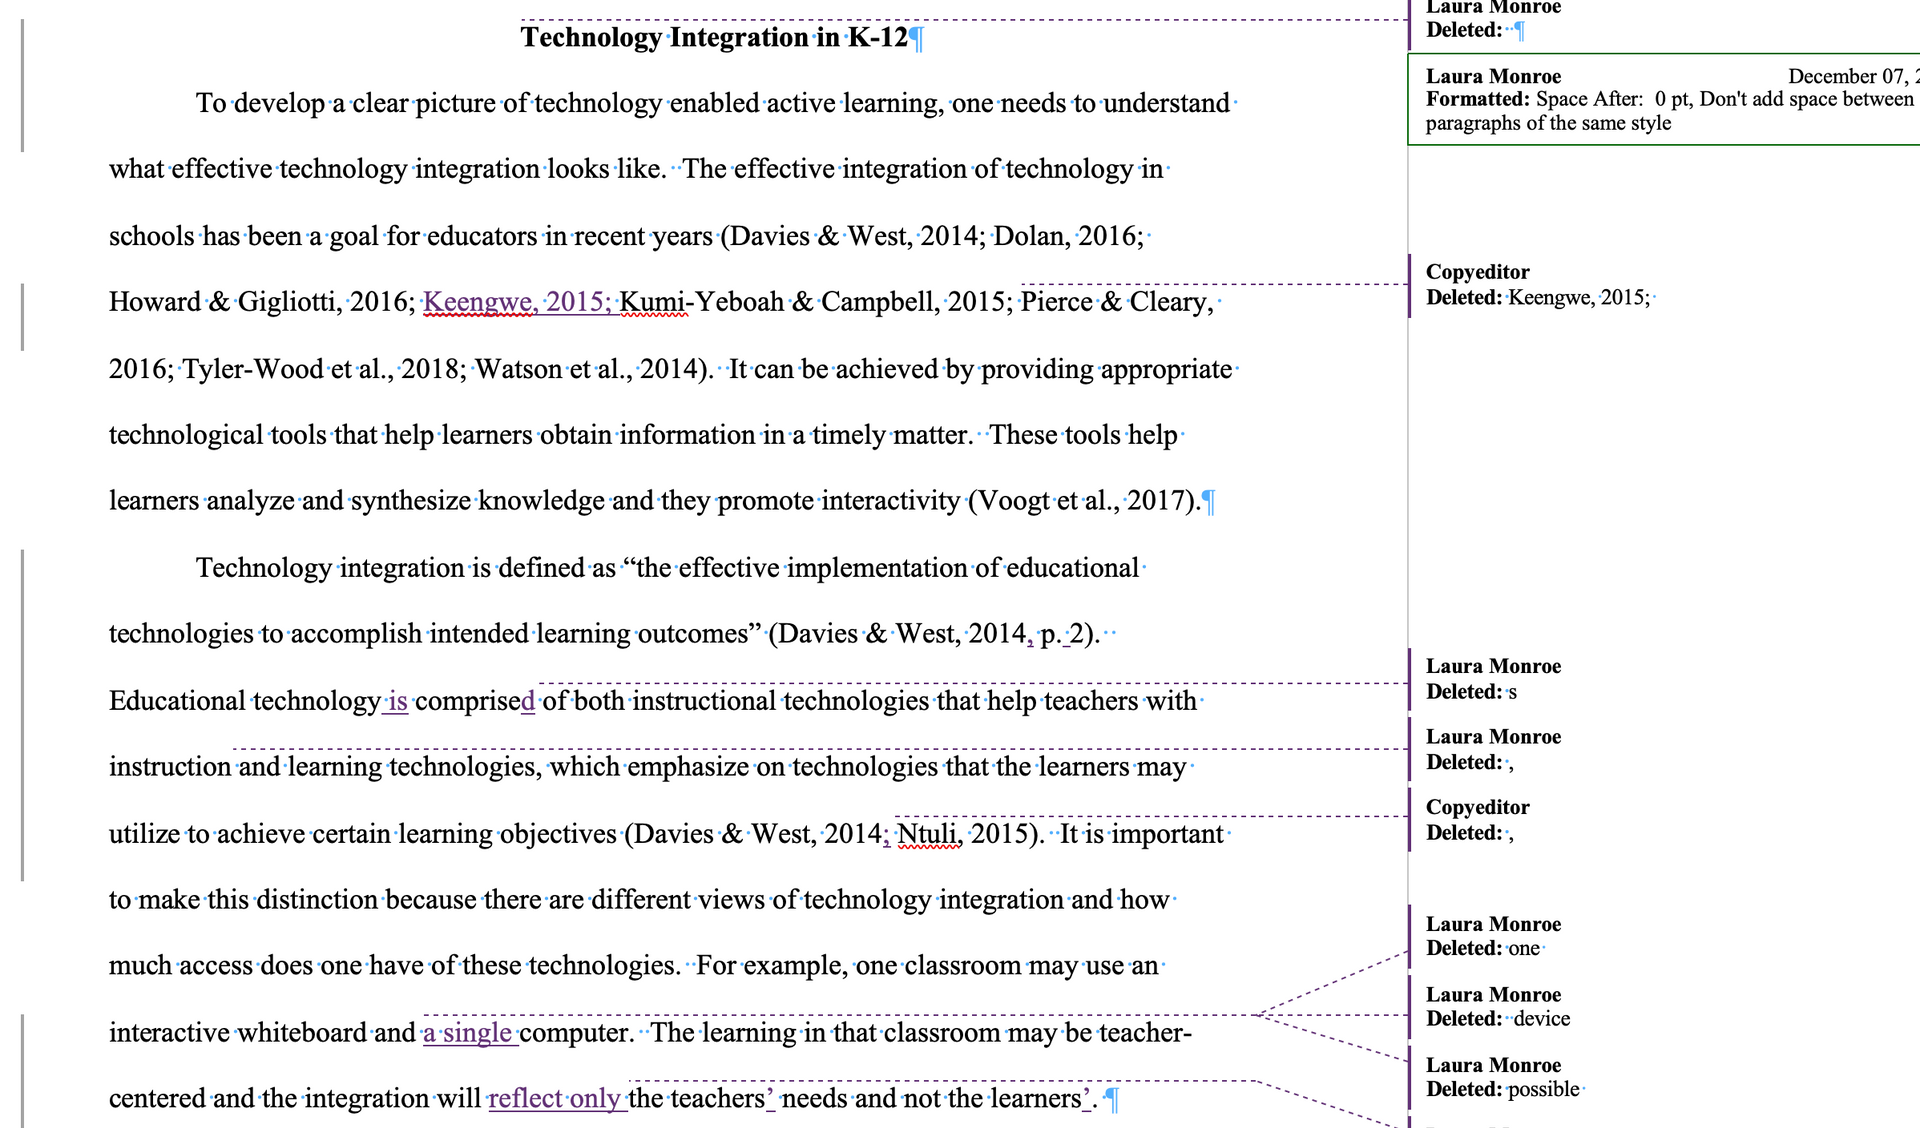Click Laura Monroe's 'Deleted: ,' comma balloon
The width and height of the screenshot is (1920, 1128).
(1492, 750)
